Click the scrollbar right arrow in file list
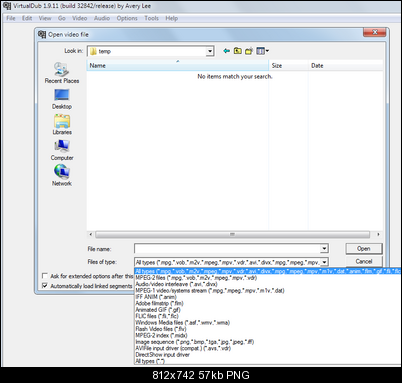402x383 pixels. pos(378,234)
